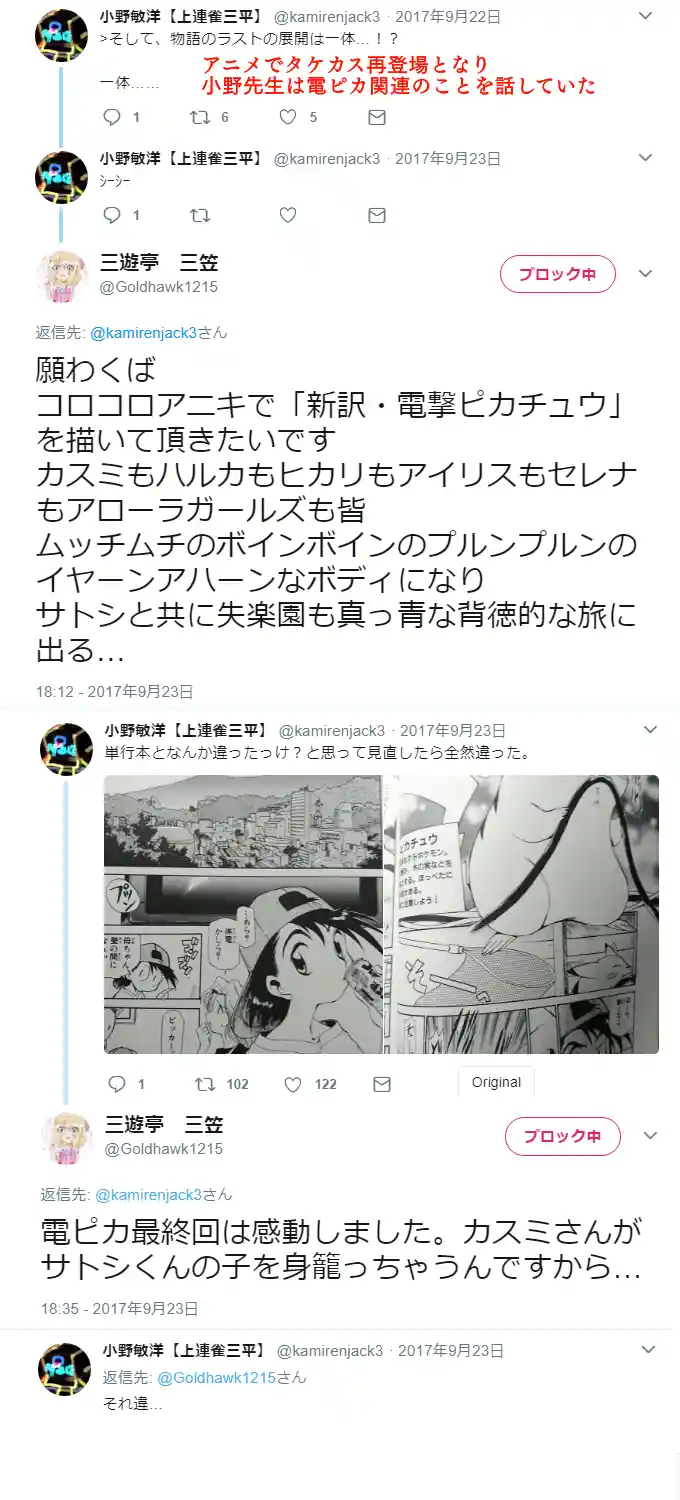Toggle first ブロック中 button for 三遊亭 三笠
The height and width of the screenshot is (1500, 680).
558,273
